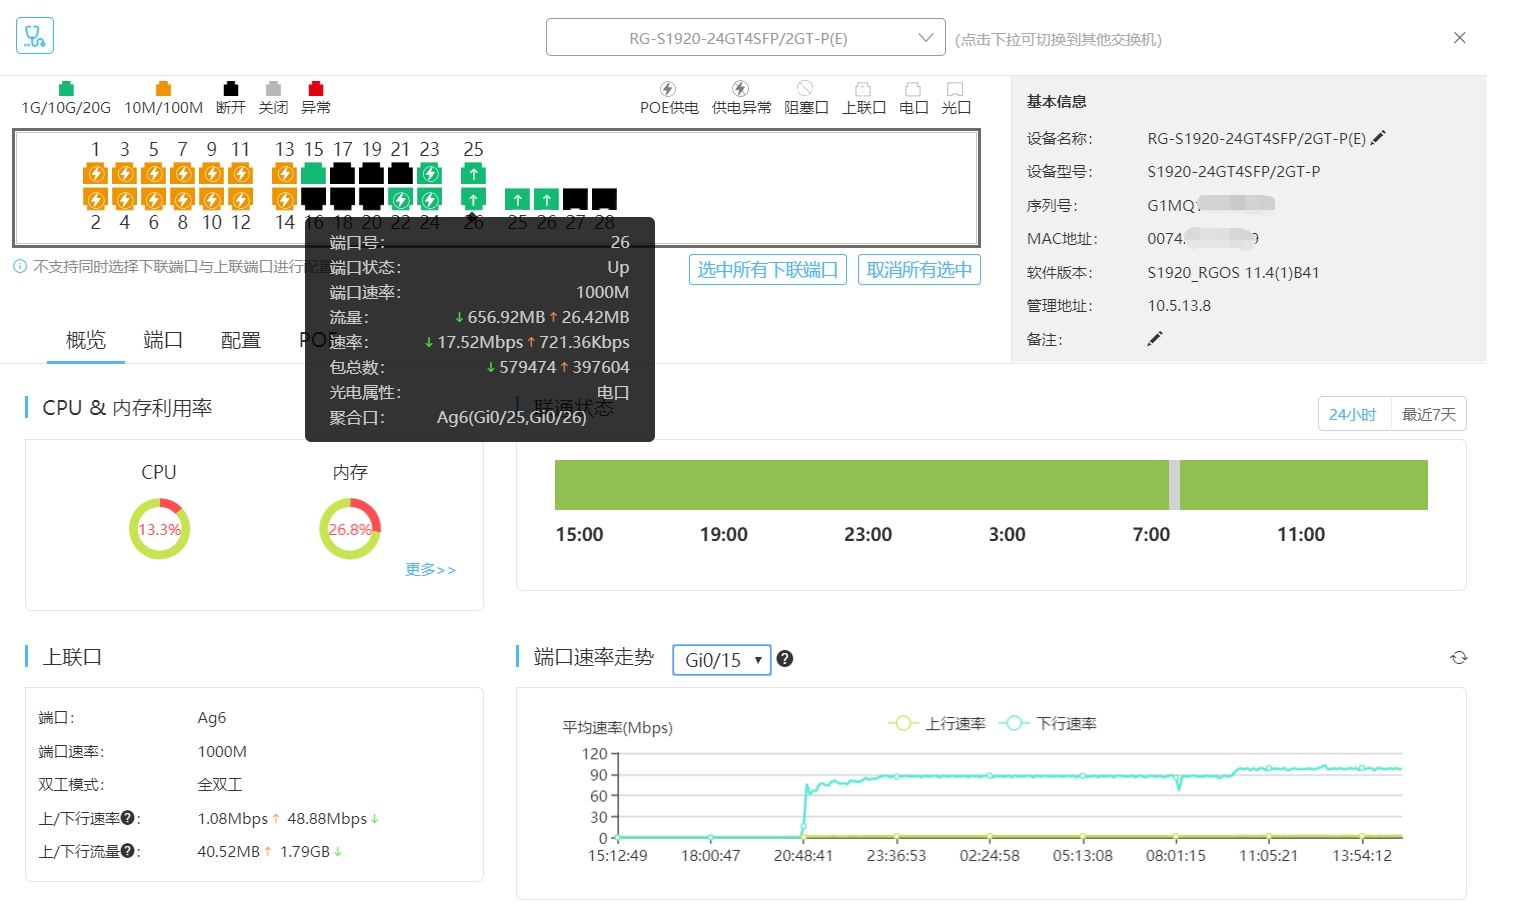Select switch port 10 in panel
1536x921 pixels.
(211, 199)
